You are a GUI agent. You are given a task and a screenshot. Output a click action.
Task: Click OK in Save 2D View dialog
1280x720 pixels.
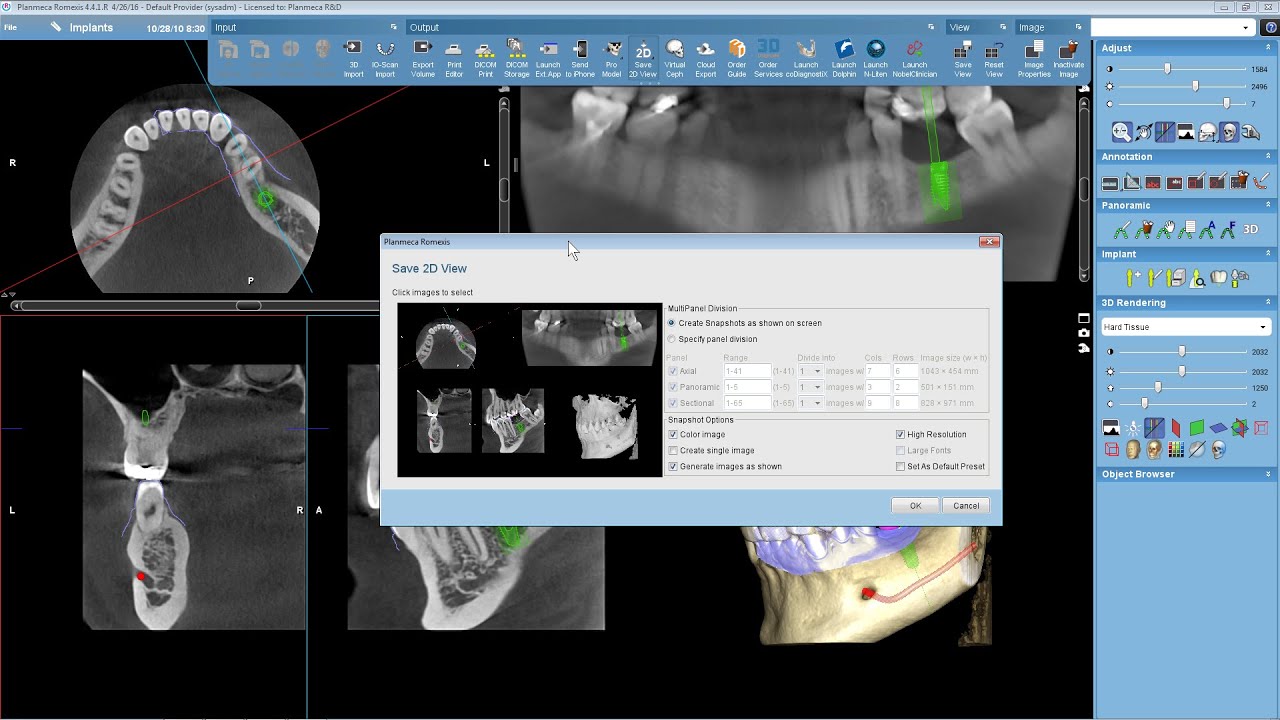[x=915, y=506]
